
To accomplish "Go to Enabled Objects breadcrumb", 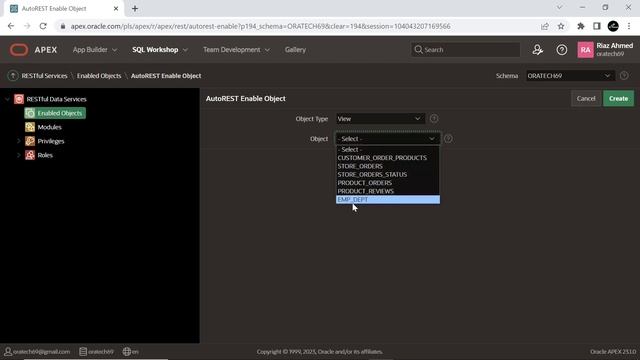I will point(99,76).
